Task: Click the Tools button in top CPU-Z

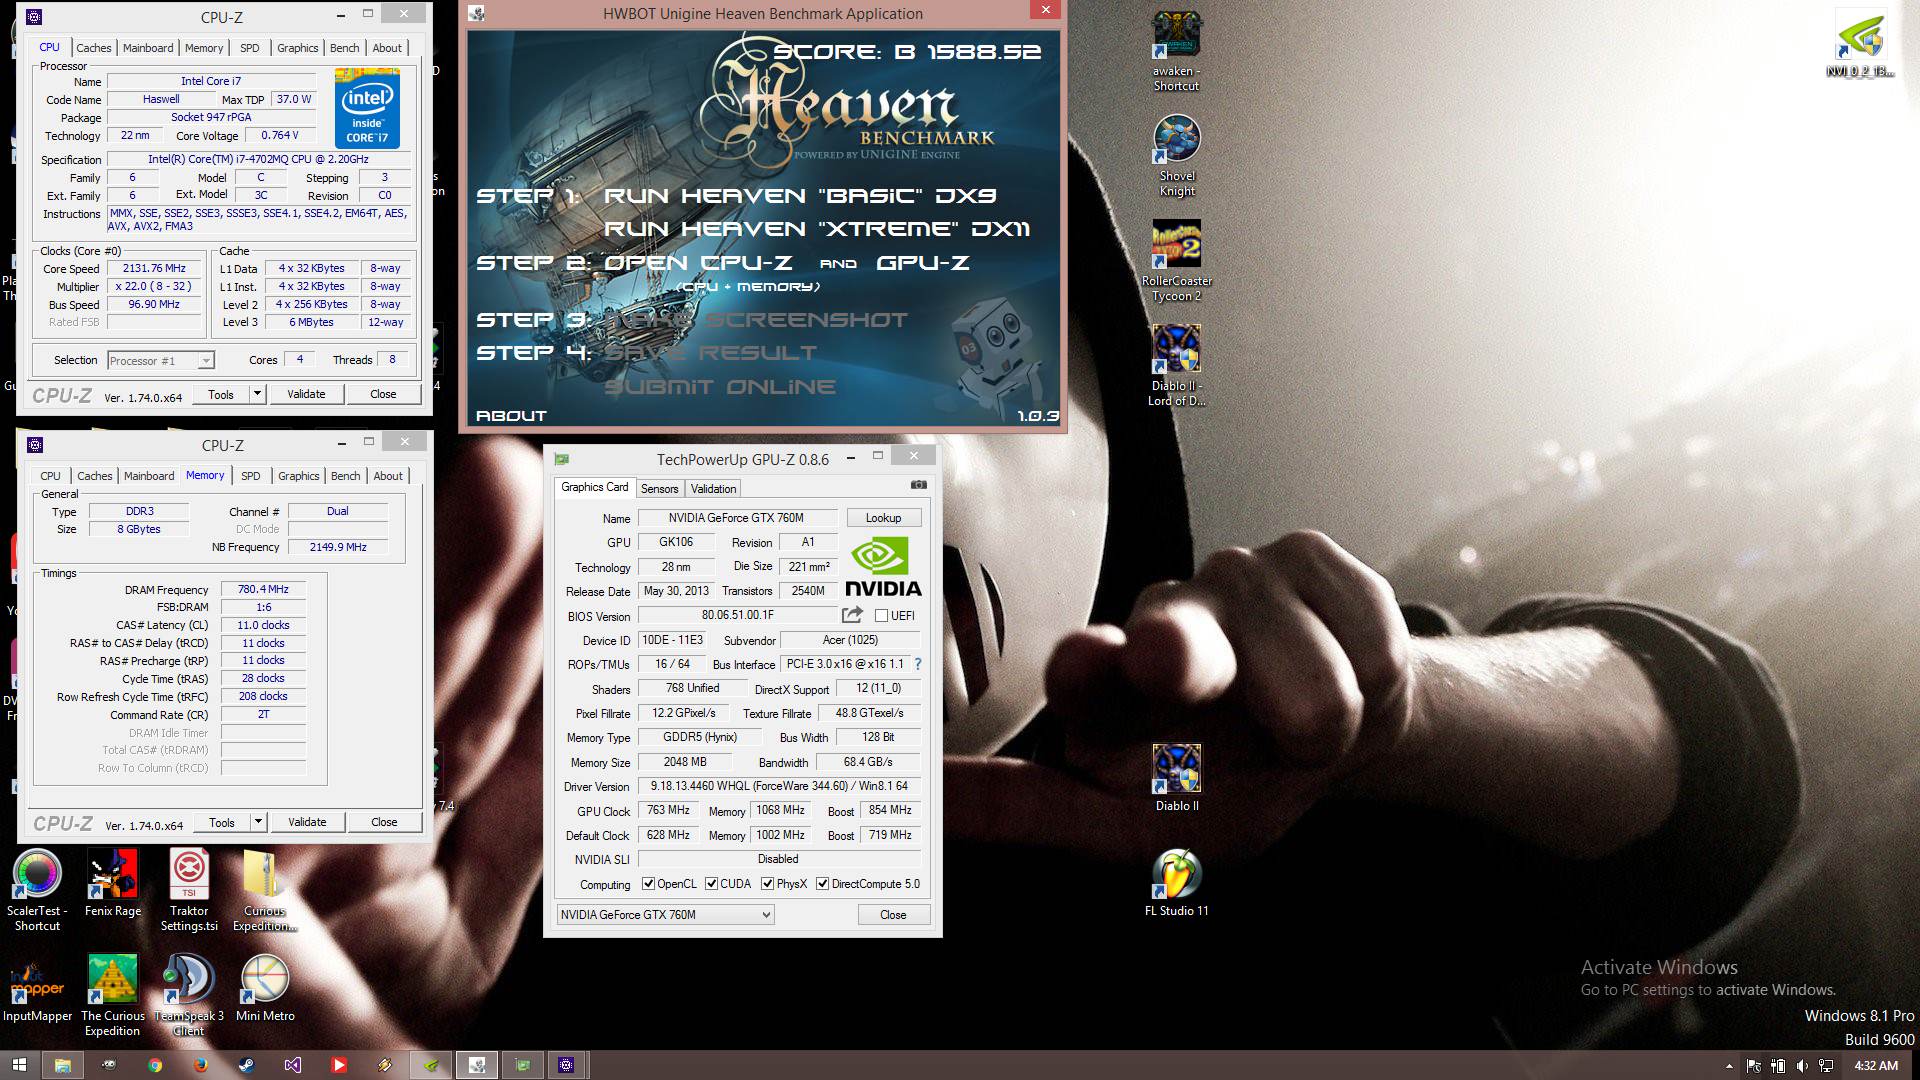Action: click(221, 394)
